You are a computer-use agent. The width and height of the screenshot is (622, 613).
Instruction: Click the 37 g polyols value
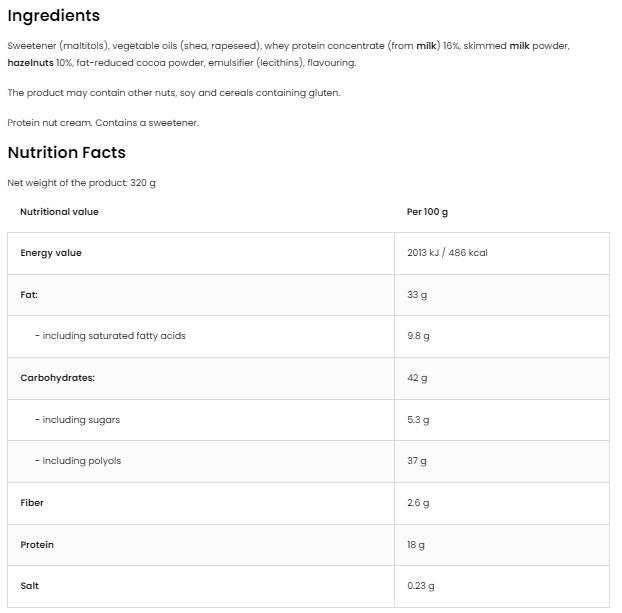tap(417, 461)
